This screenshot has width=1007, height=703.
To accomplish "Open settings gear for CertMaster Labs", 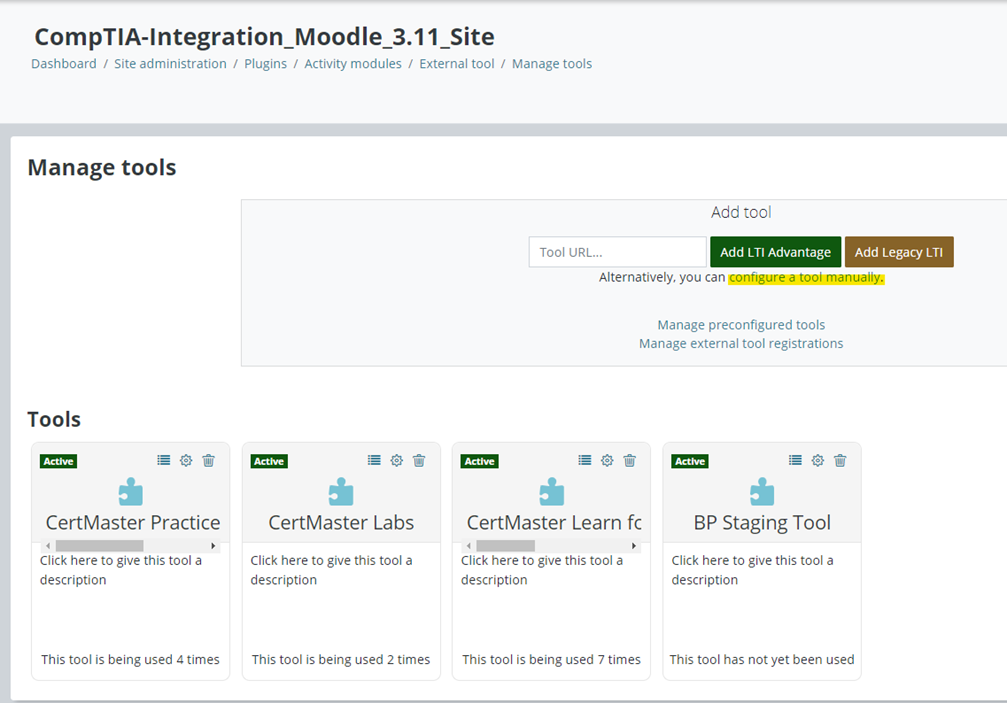I will pyautogui.click(x=397, y=460).
